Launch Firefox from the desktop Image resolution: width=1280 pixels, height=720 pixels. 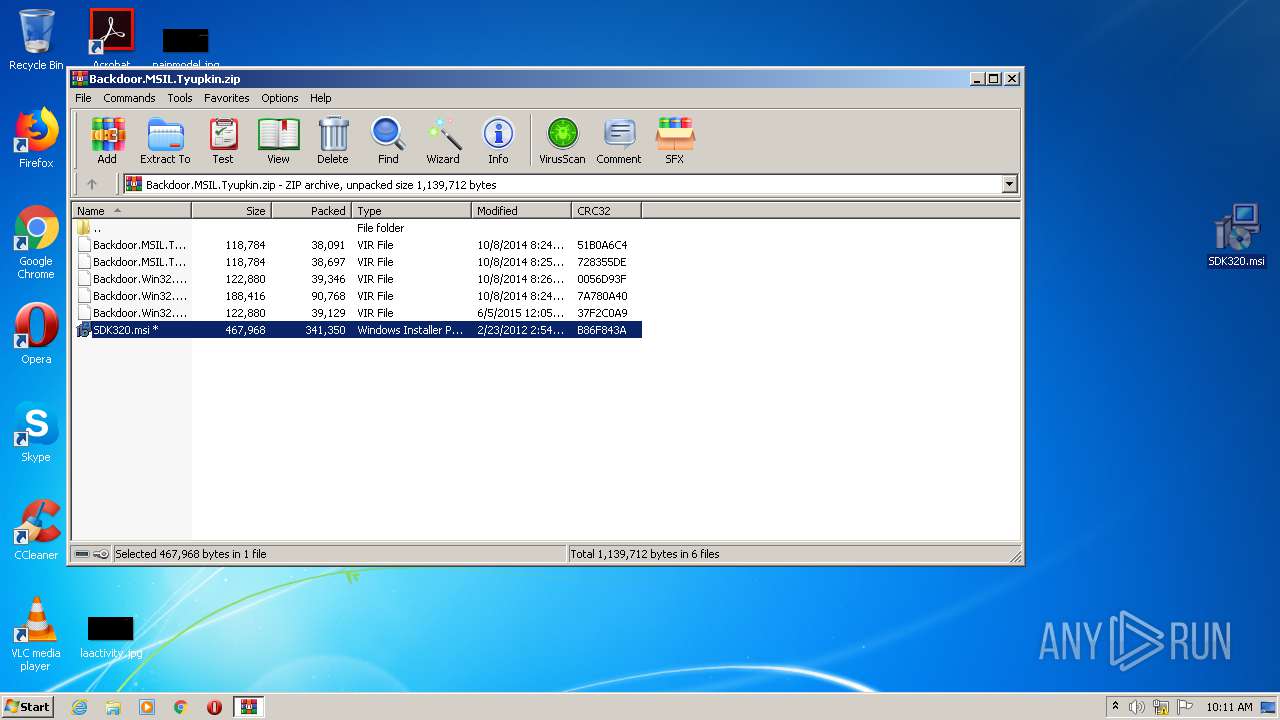point(36,138)
